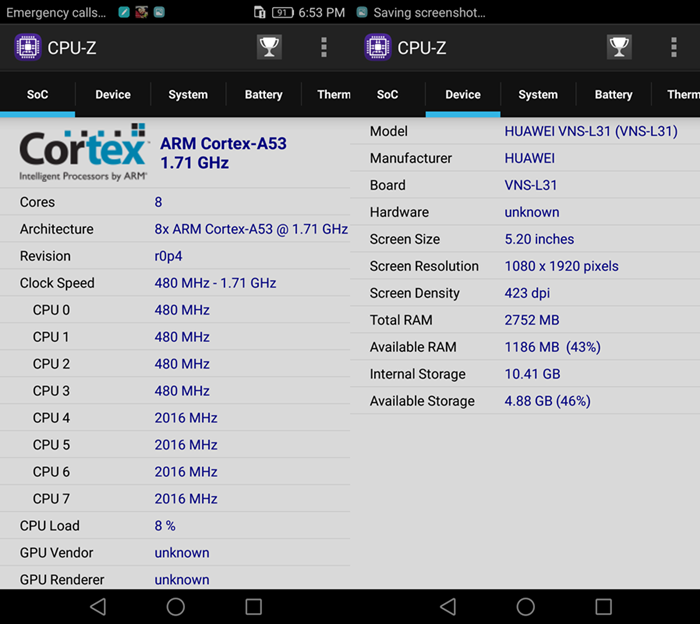Image resolution: width=700 pixels, height=624 pixels.
Task: Tap the Cortex ARM logo image
Action: (x=83, y=153)
